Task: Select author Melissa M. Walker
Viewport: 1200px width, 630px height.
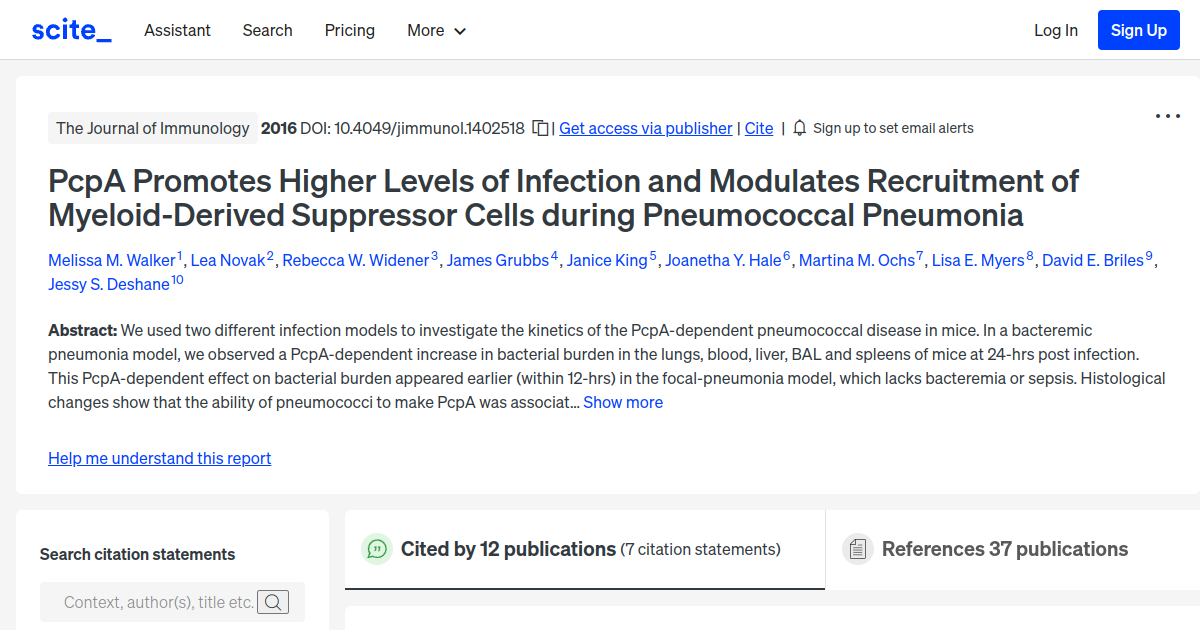Action: tap(113, 260)
